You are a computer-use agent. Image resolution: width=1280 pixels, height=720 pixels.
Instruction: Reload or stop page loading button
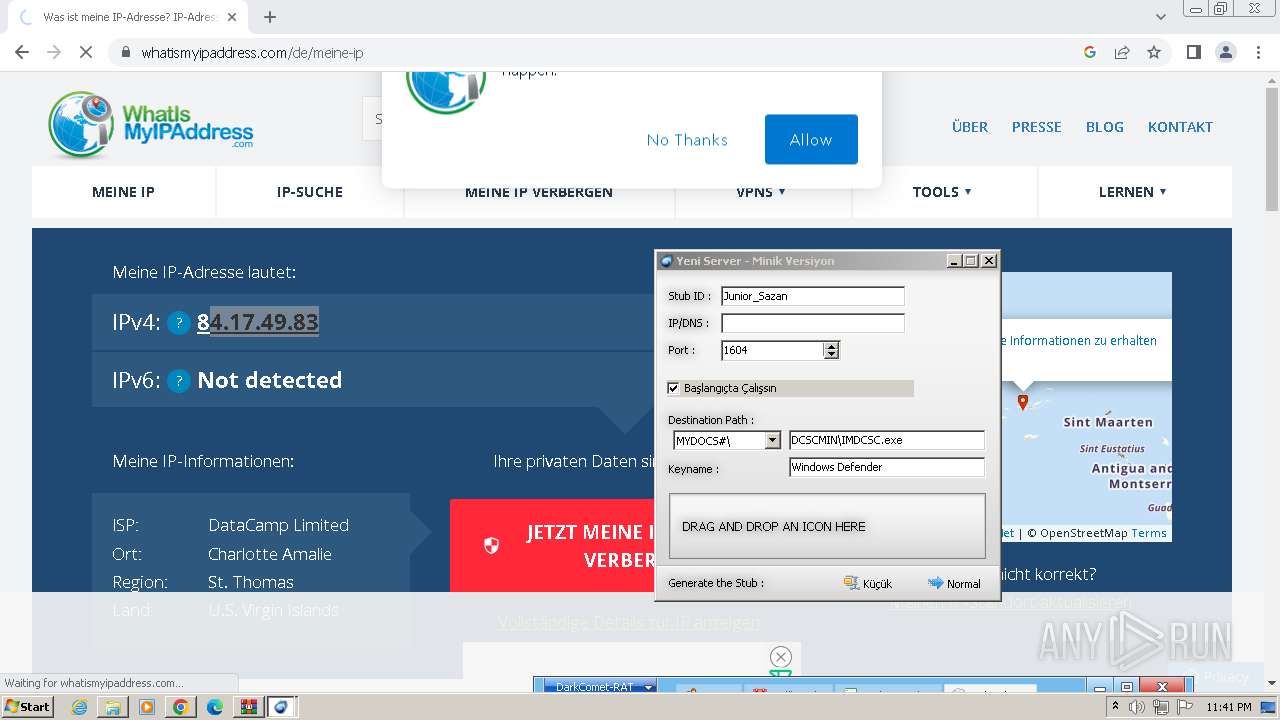pyautogui.click(x=86, y=52)
